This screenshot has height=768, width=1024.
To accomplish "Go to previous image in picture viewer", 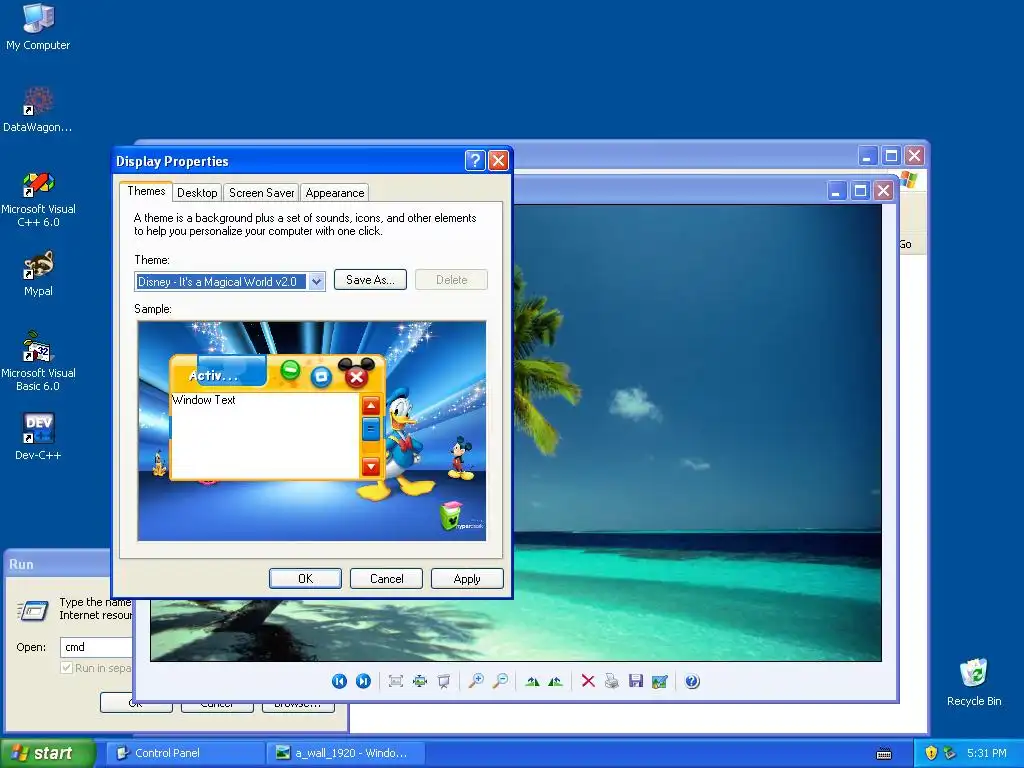I will [x=339, y=681].
